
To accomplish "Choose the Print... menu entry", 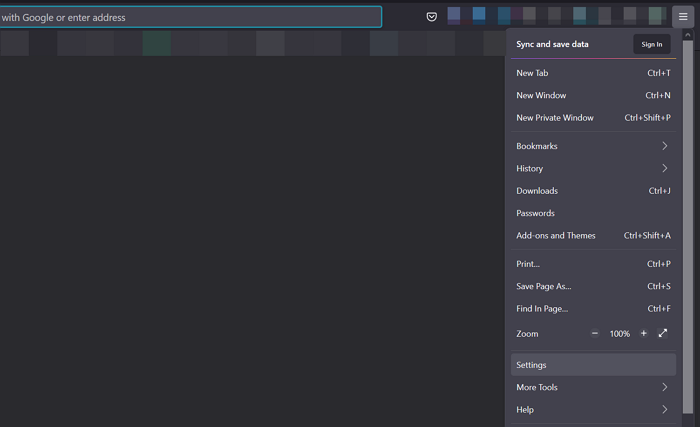I will (x=593, y=264).
